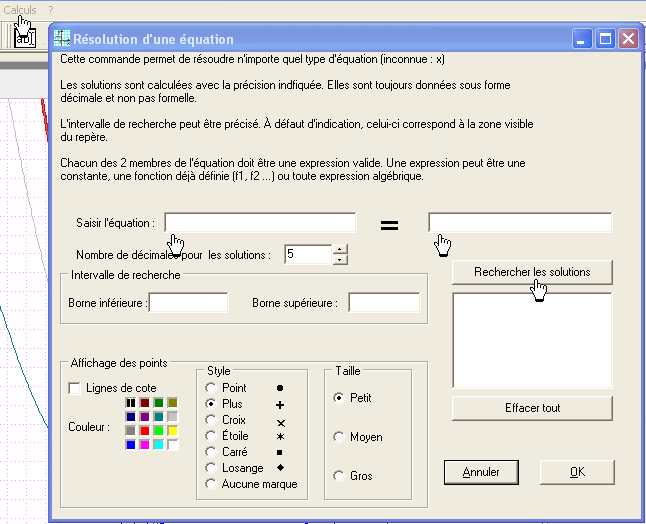Click the 3D toolbar icon

pos(25,38)
